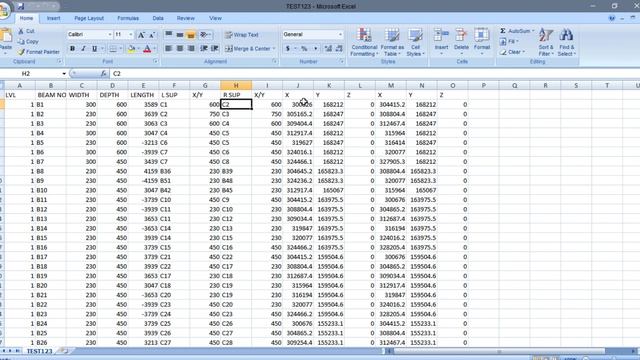
Task: Click Decrease Decimal icon
Action: [339, 49]
